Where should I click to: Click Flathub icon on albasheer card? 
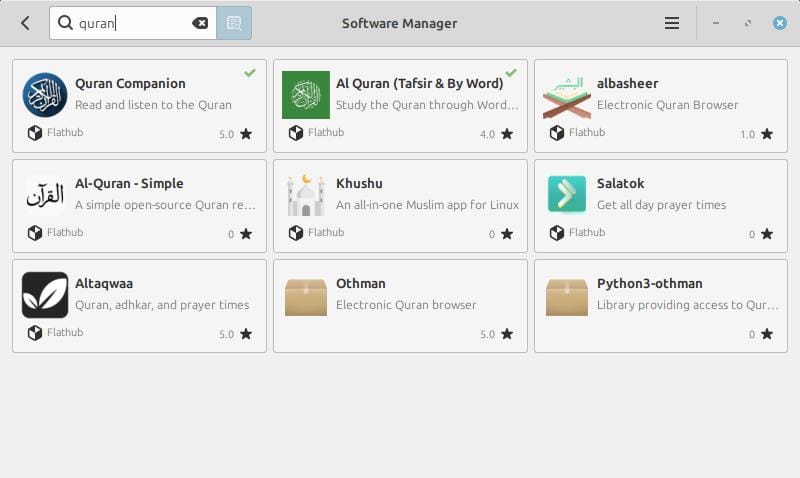pos(557,133)
